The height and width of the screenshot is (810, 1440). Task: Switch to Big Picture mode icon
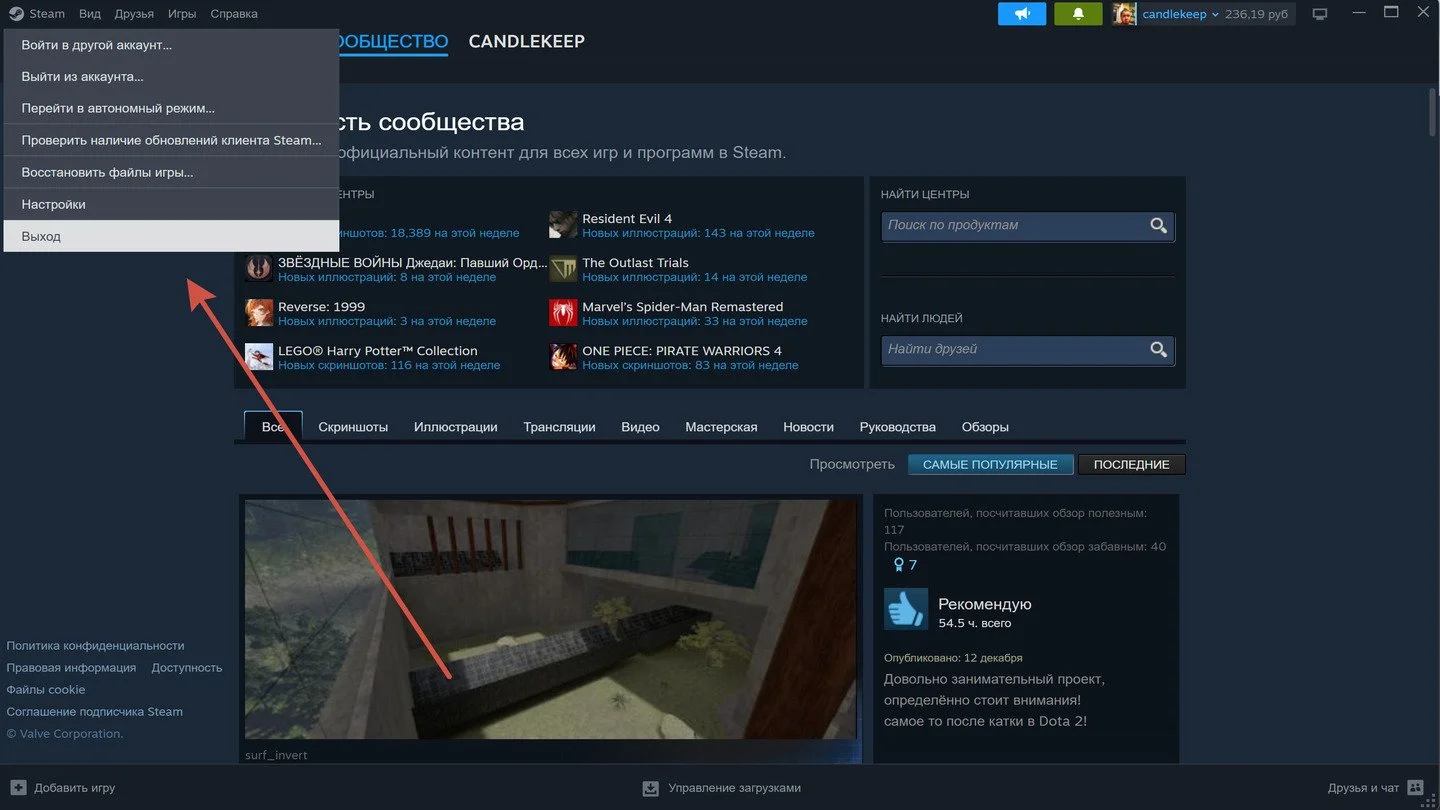click(1320, 14)
